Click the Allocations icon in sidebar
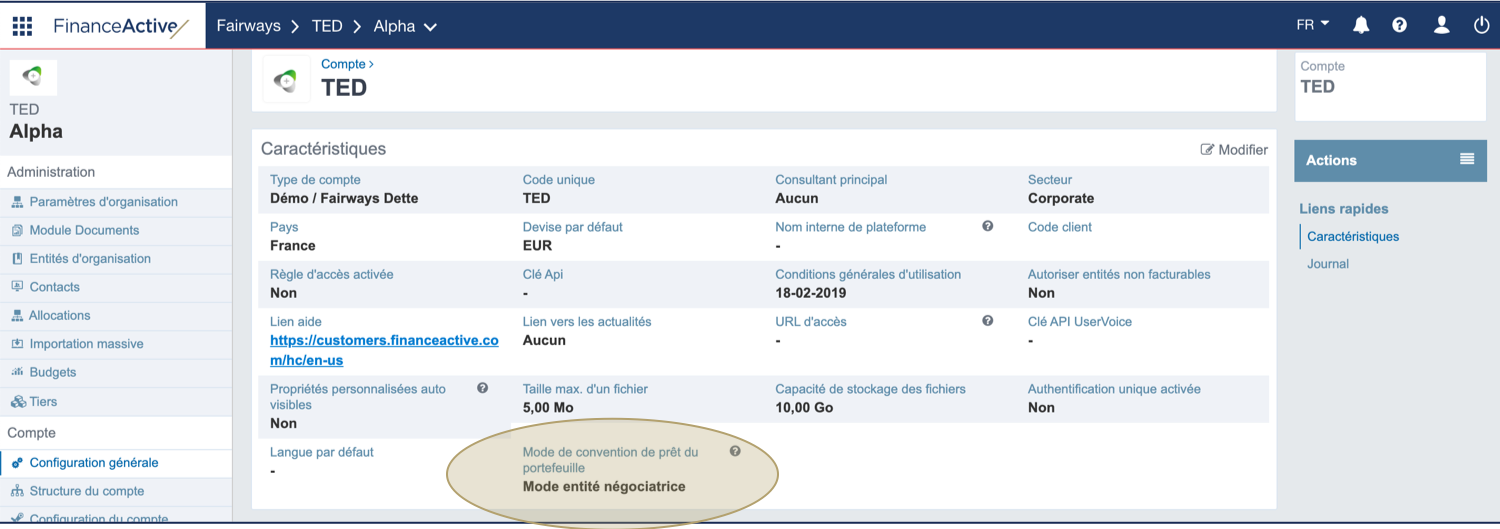The width and height of the screenshot is (1500, 529). [17, 315]
